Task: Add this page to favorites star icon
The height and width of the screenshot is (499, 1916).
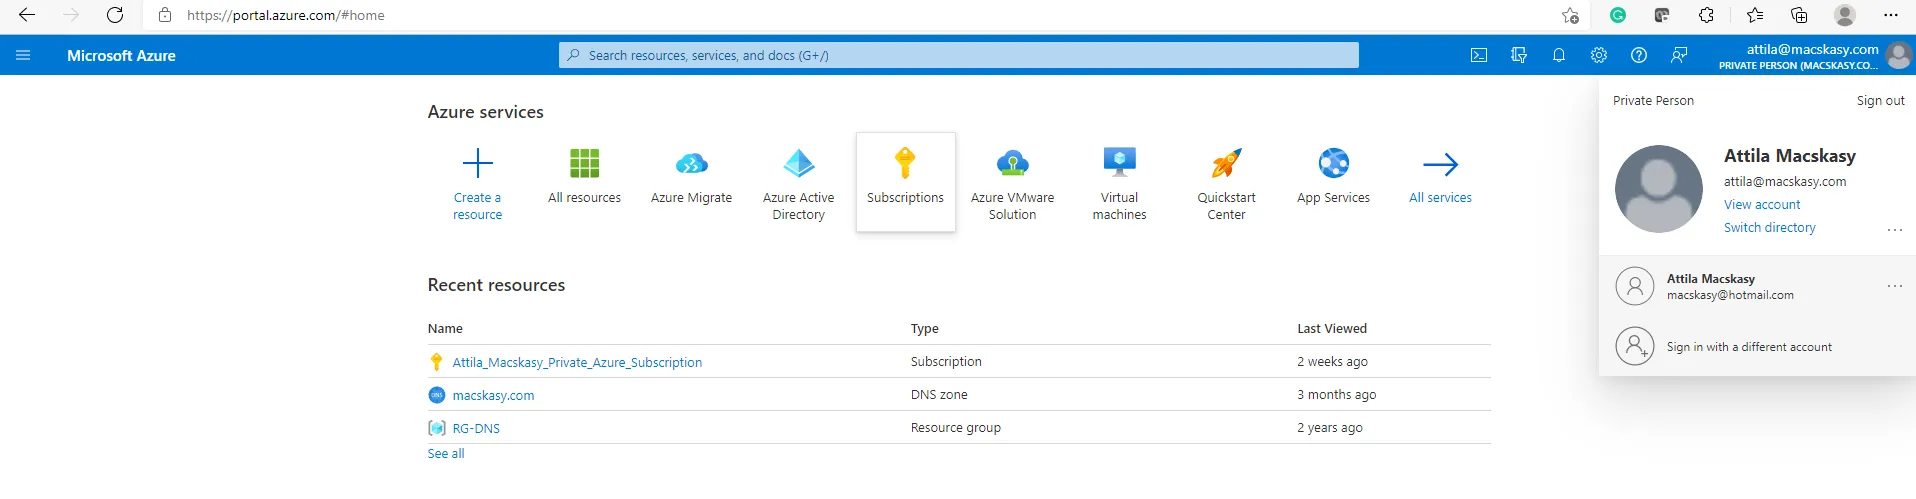Action: [x=1570, y=15]
